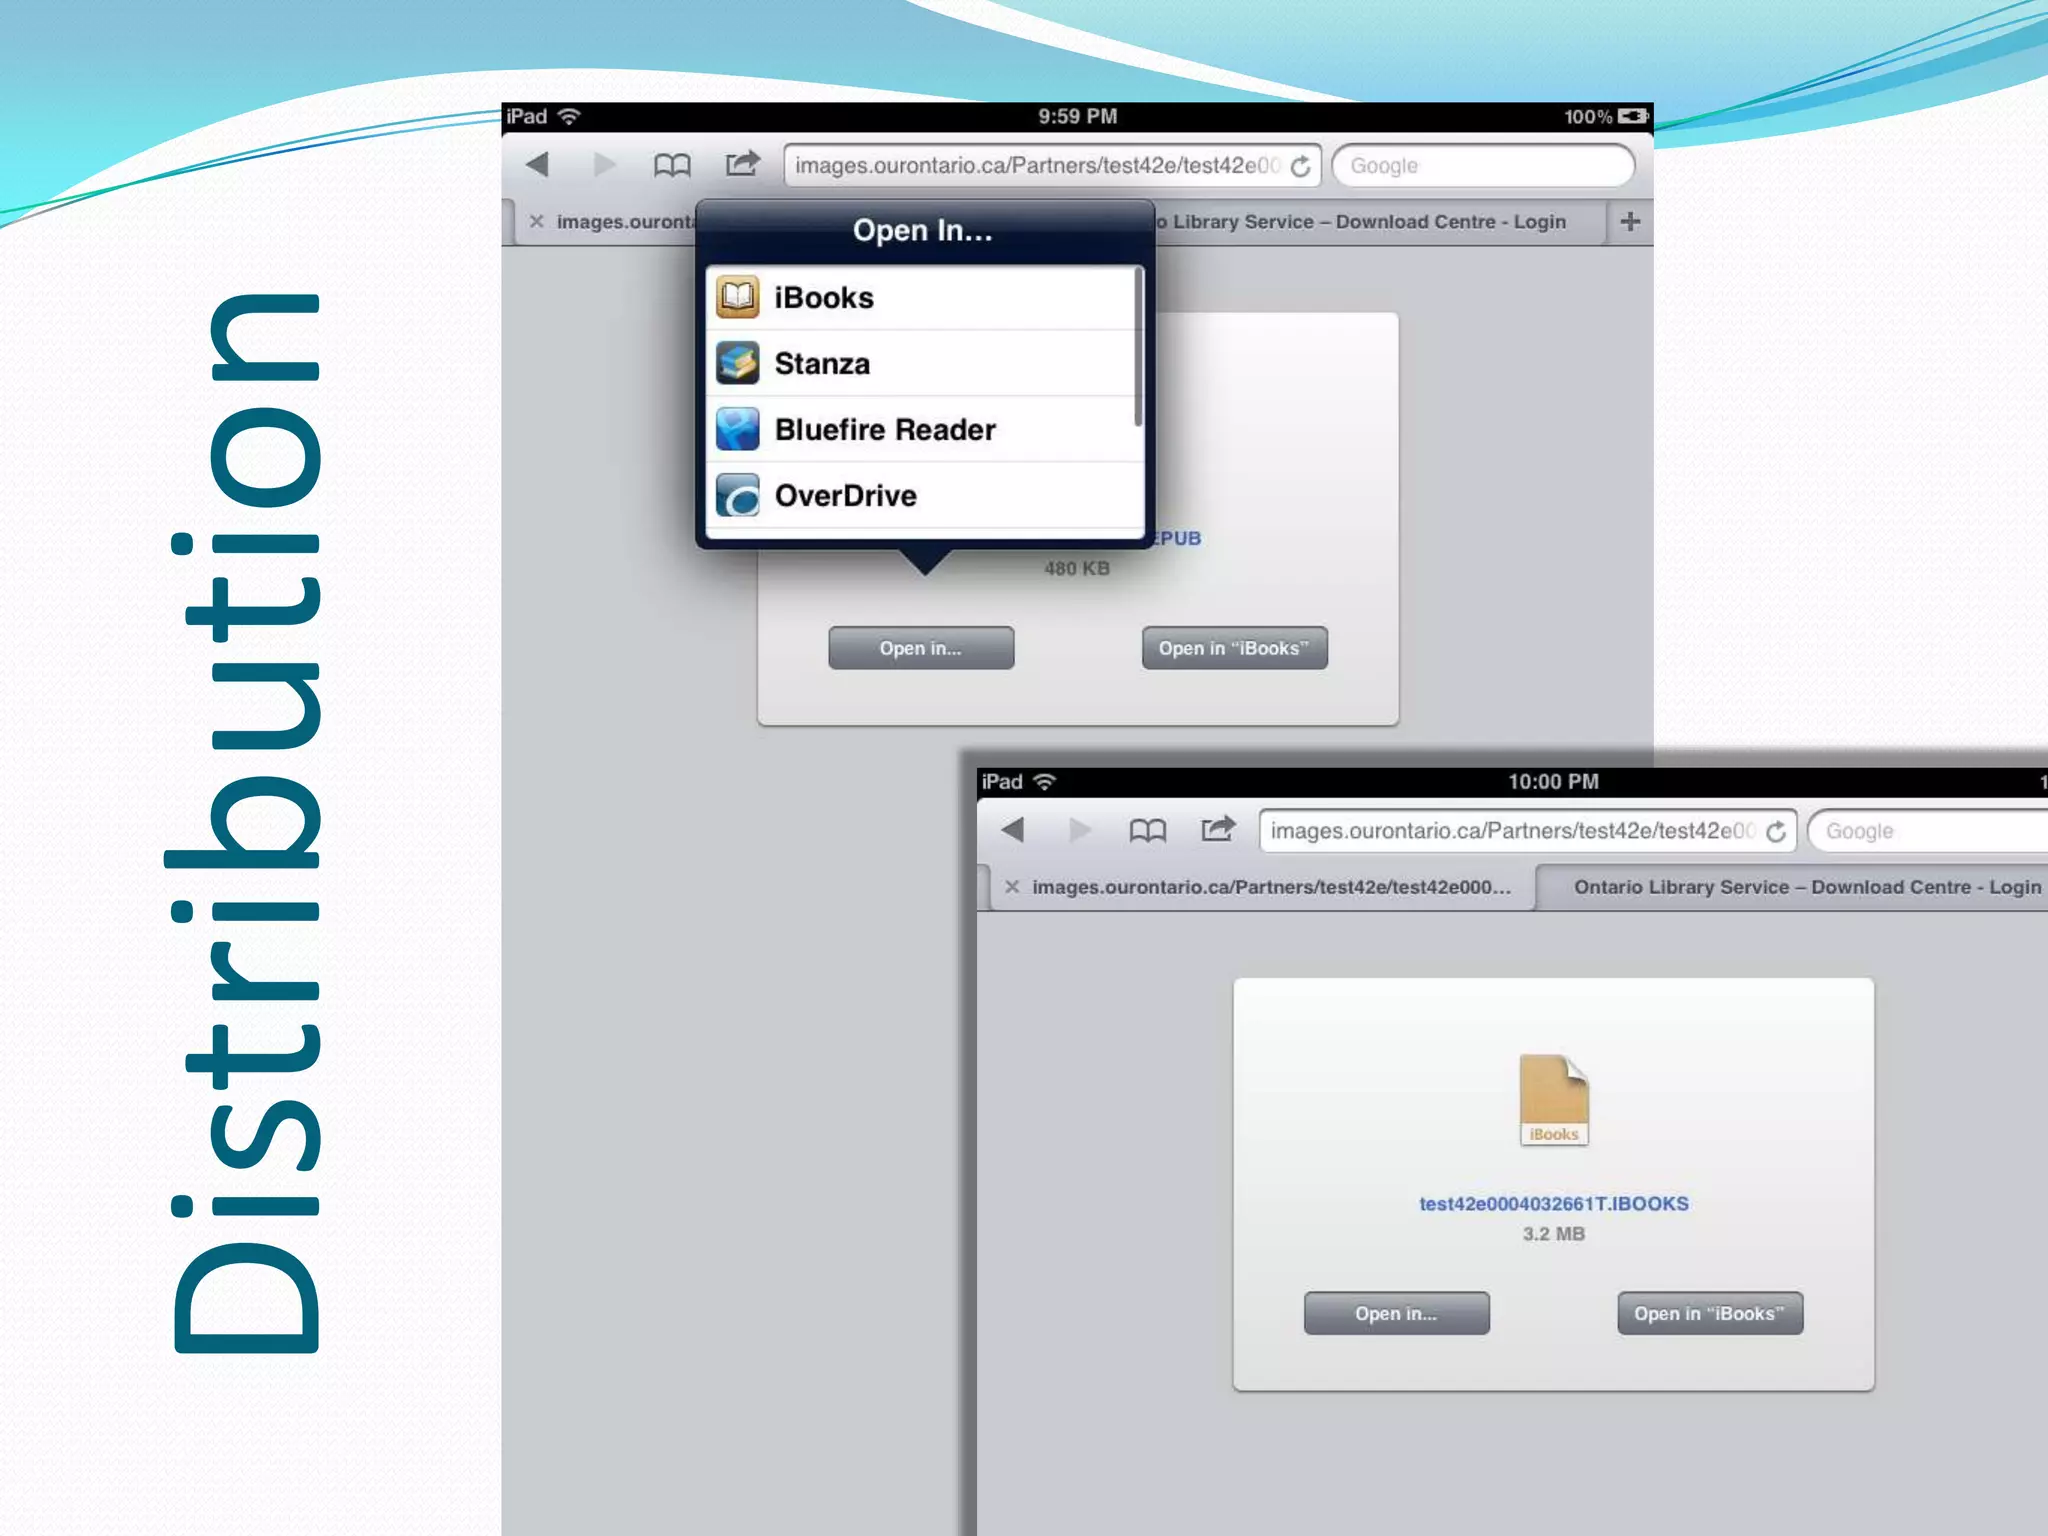Add a new tab with plus button
The image size is (2048, 1536).
tap(1630, 222)
